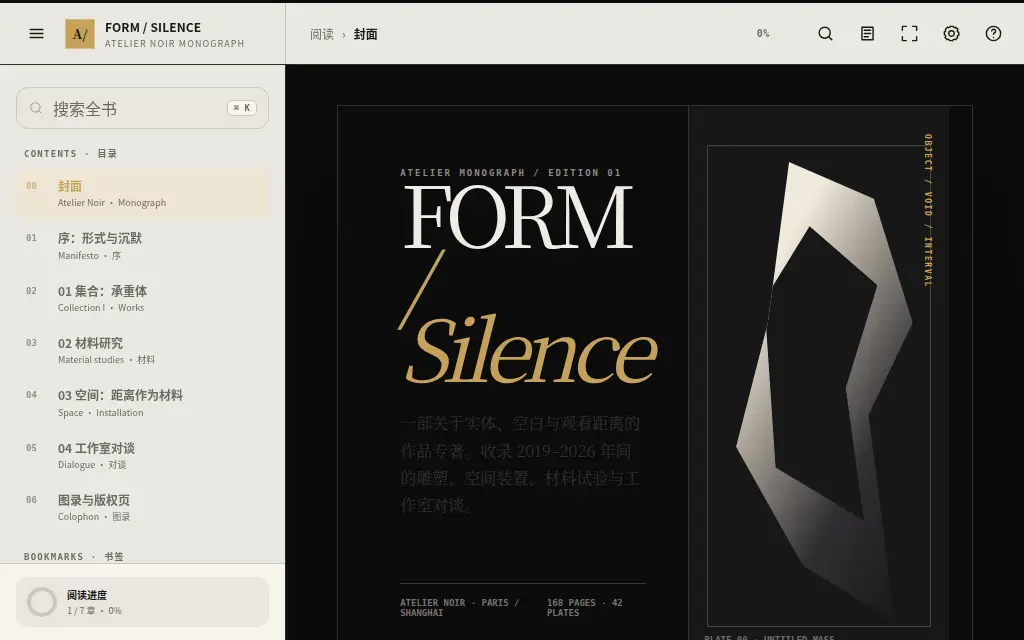Click the gold Silence cover title
1024x640 pixels.
[x=531, y=351]
